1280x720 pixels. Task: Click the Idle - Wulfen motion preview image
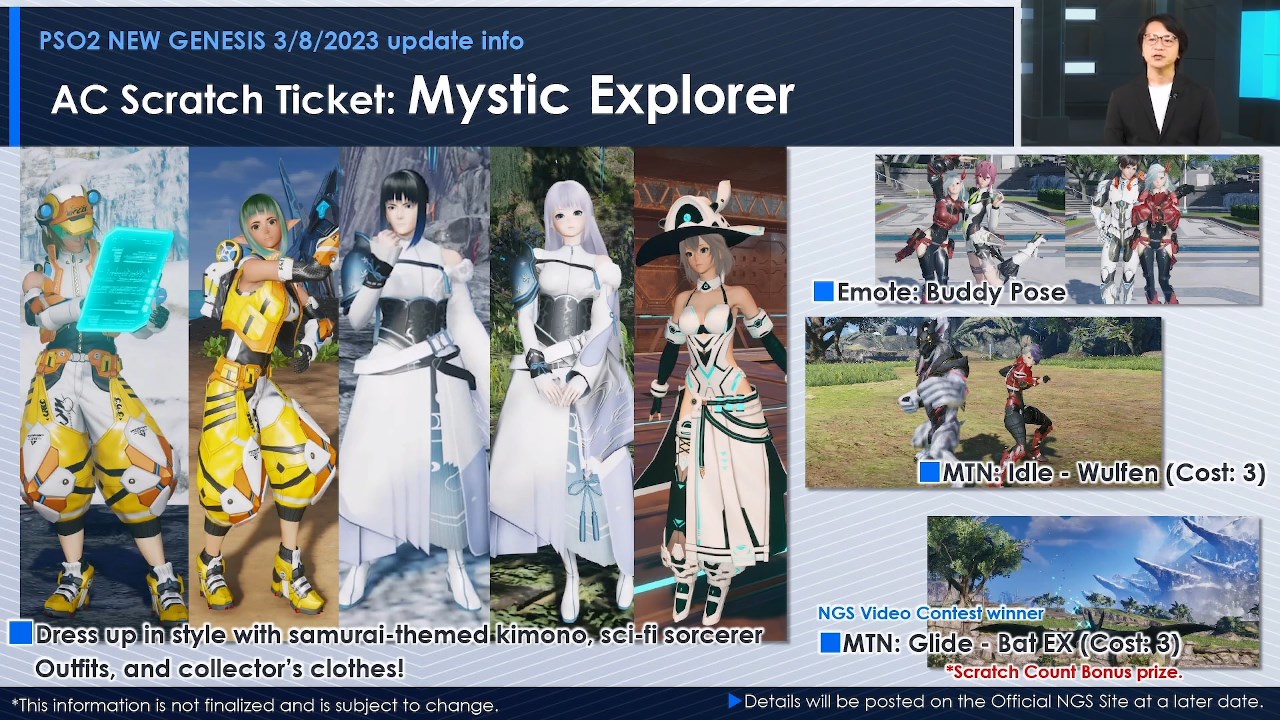(984, 402)
